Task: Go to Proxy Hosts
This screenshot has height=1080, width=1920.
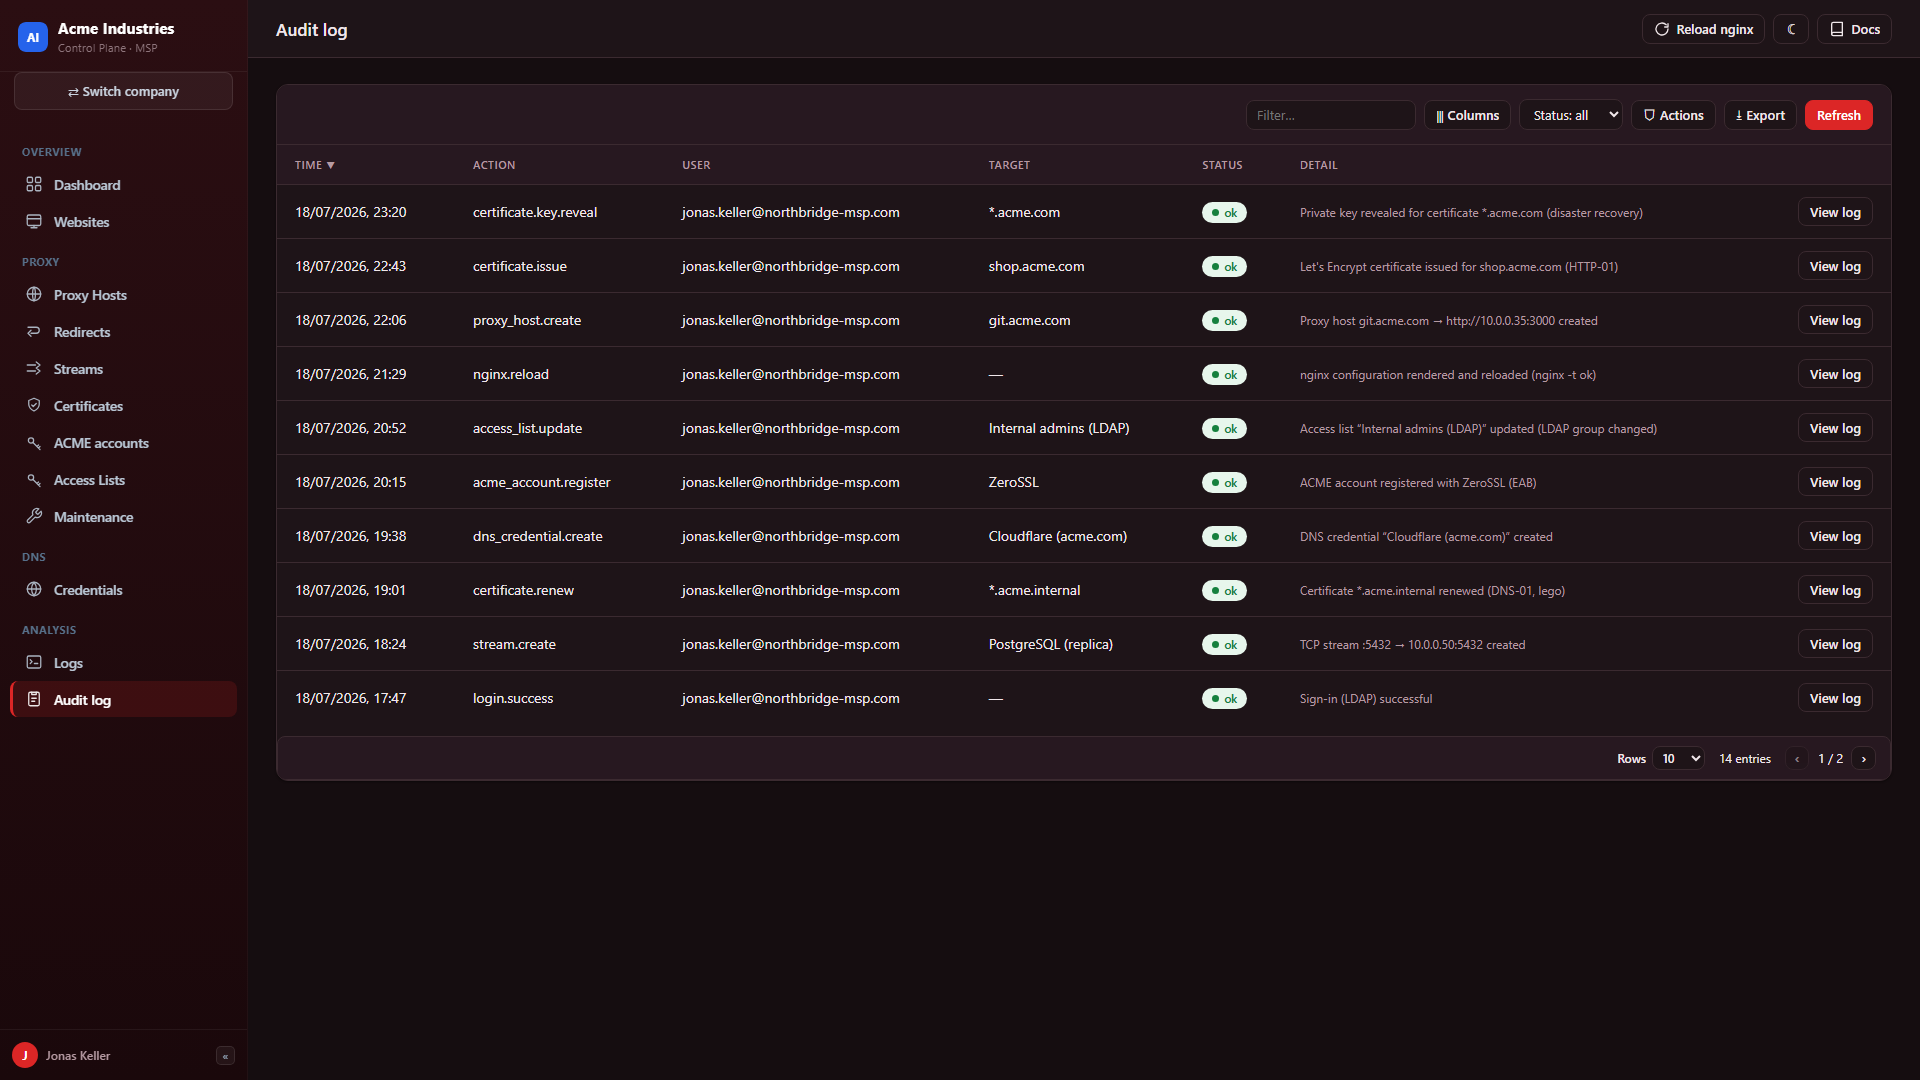Action: [123, 295]
